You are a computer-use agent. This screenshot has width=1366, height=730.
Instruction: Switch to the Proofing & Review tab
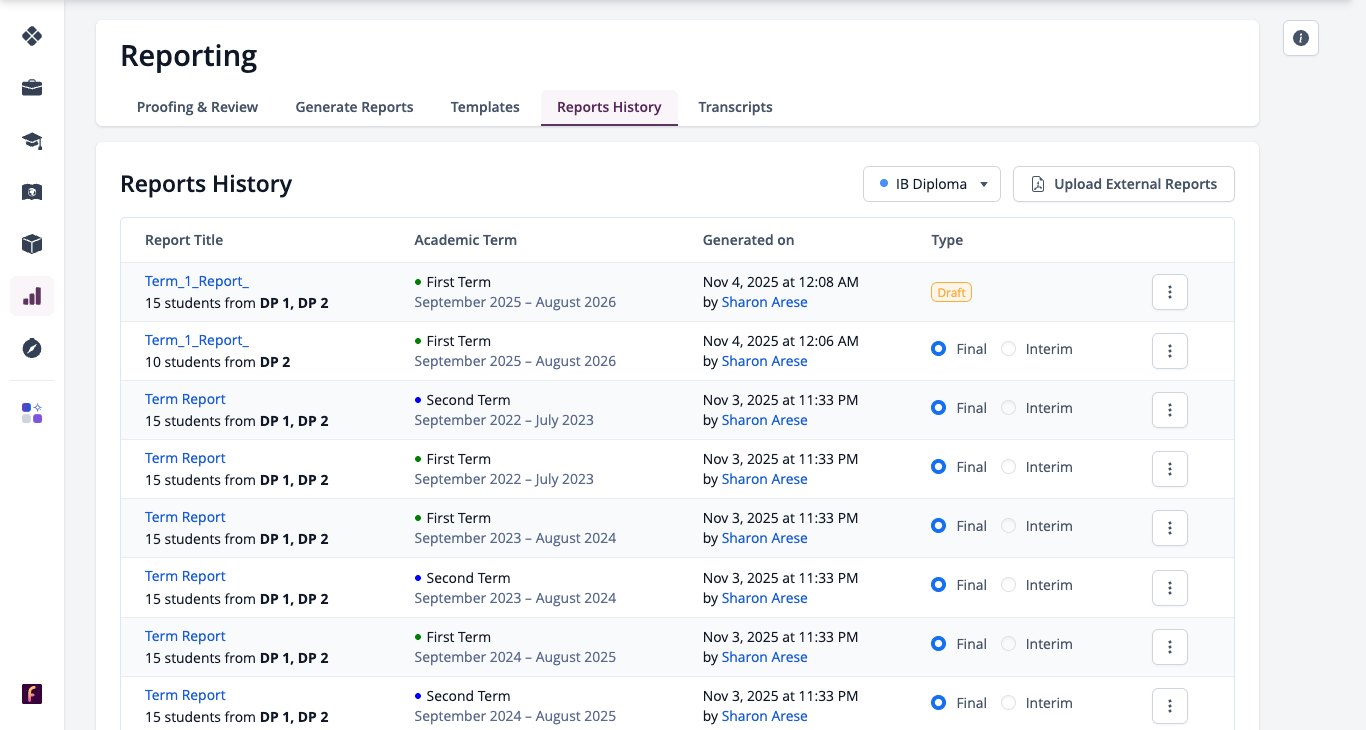point(197,107)
